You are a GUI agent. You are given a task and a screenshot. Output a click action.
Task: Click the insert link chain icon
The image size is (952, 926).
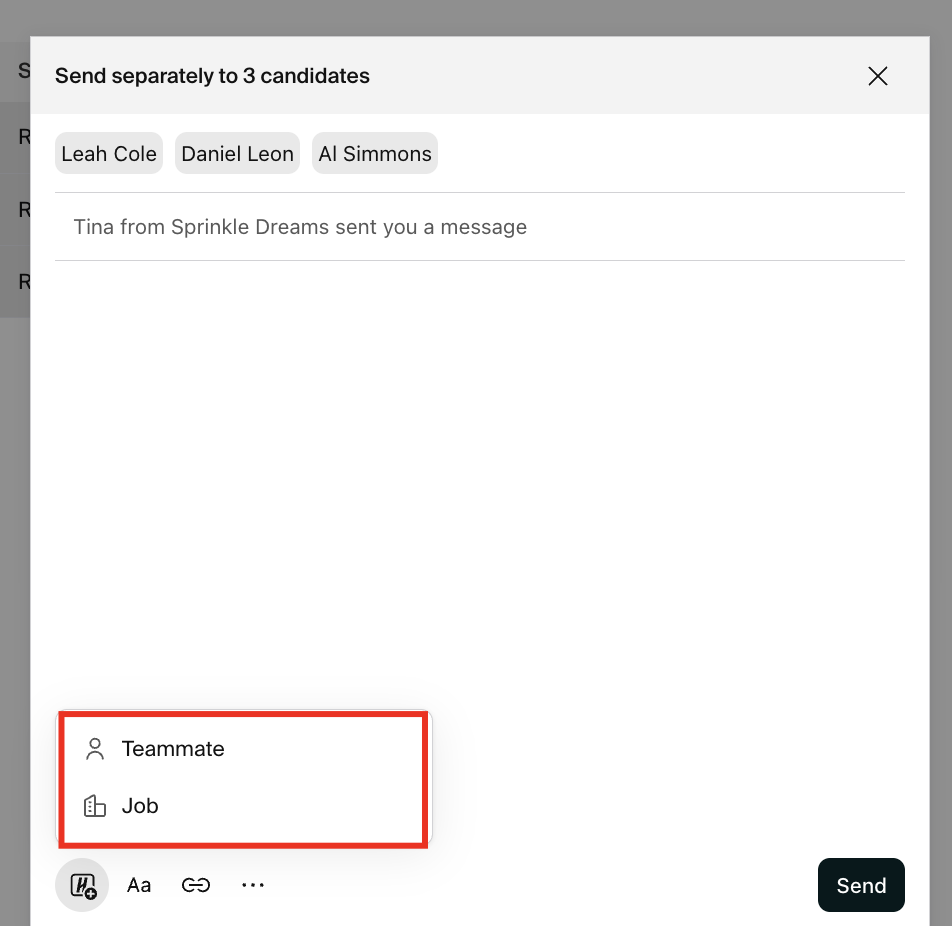coord(196,885)
